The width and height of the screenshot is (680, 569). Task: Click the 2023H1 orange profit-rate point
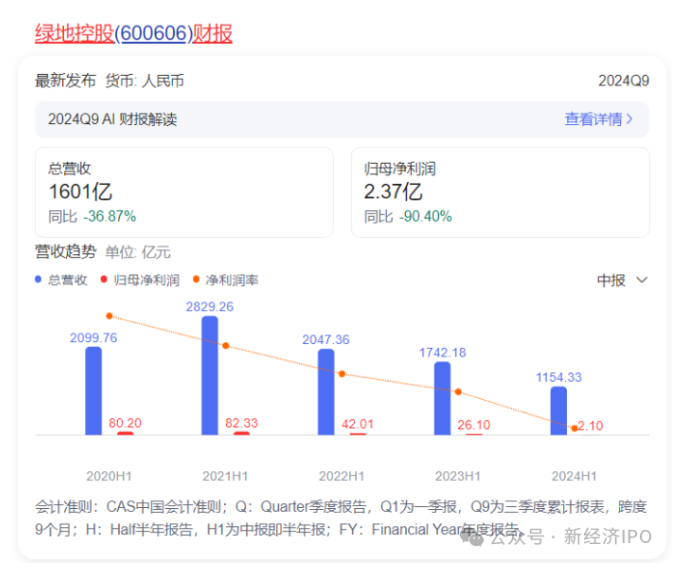coord(458,392)
